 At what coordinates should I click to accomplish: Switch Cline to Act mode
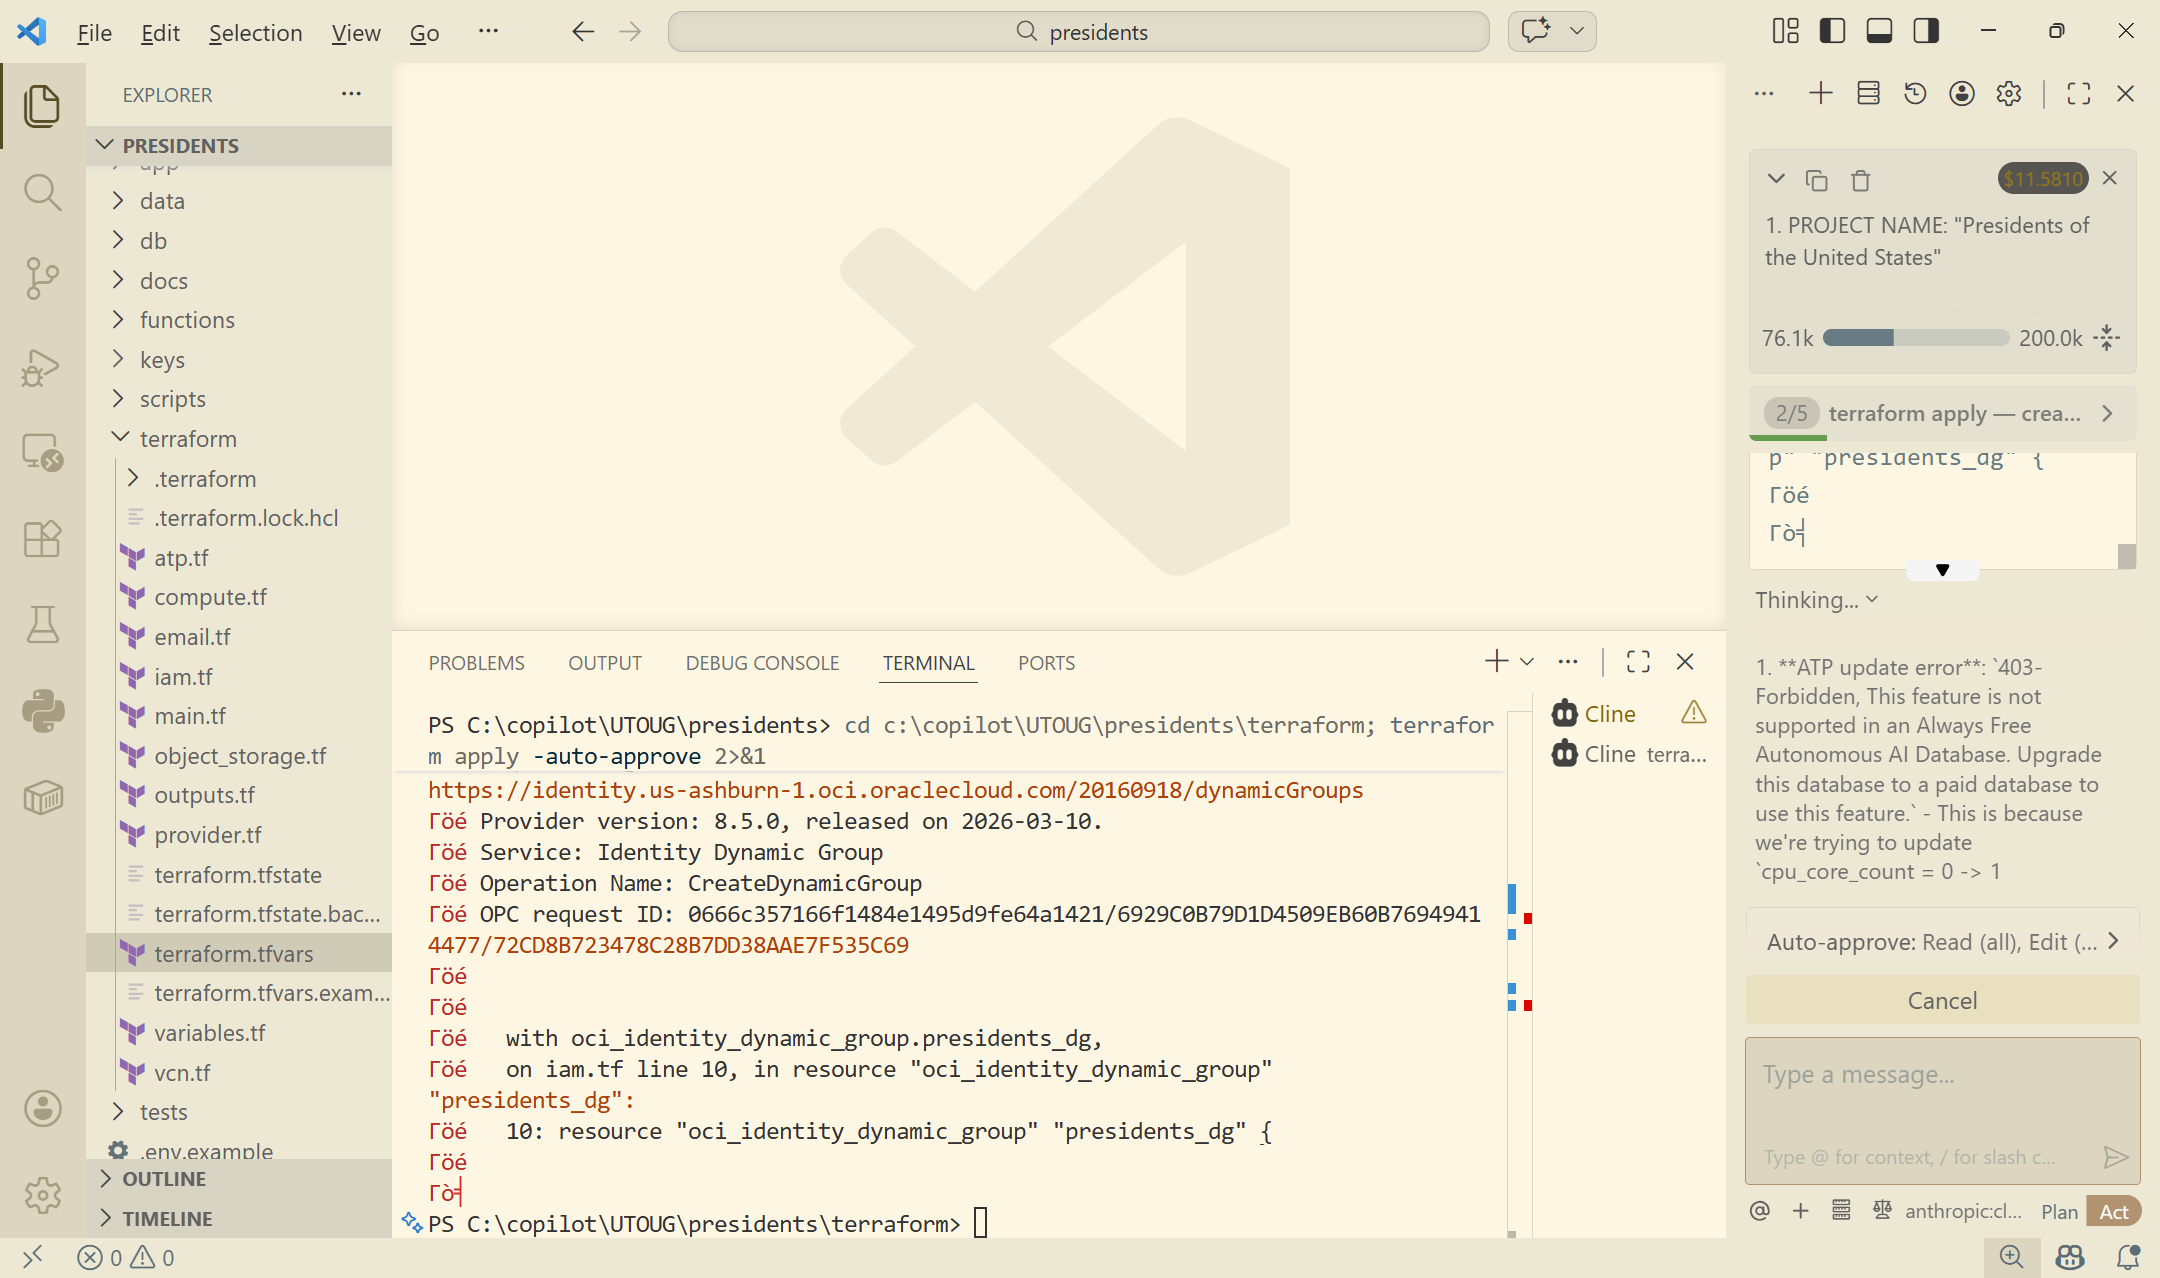tap(2113, 1211)
